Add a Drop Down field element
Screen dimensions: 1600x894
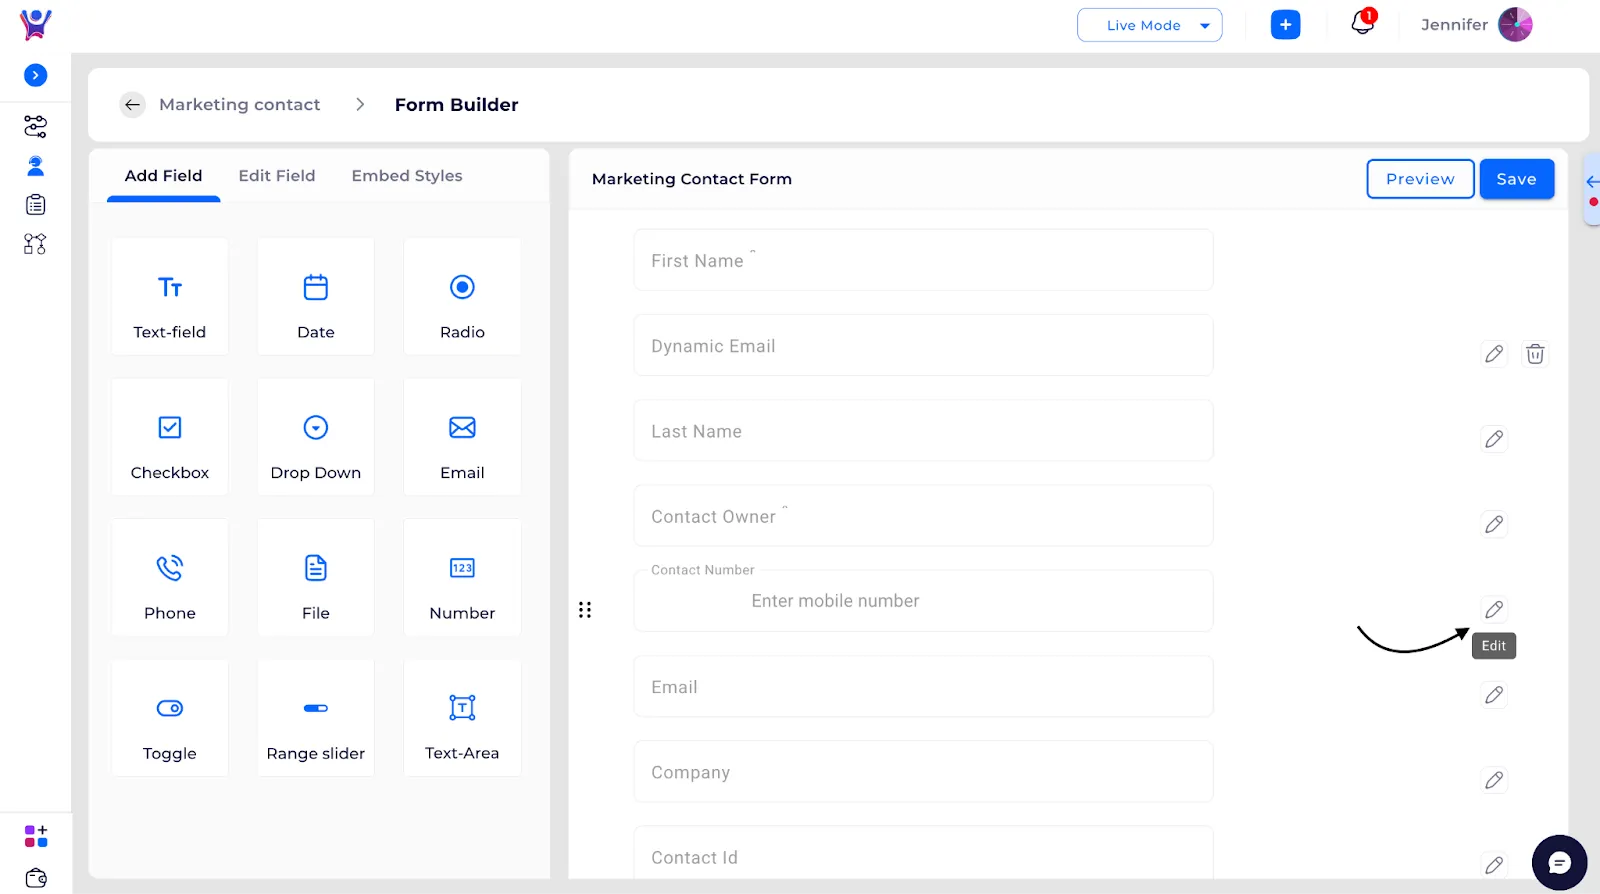click(316, 437)
